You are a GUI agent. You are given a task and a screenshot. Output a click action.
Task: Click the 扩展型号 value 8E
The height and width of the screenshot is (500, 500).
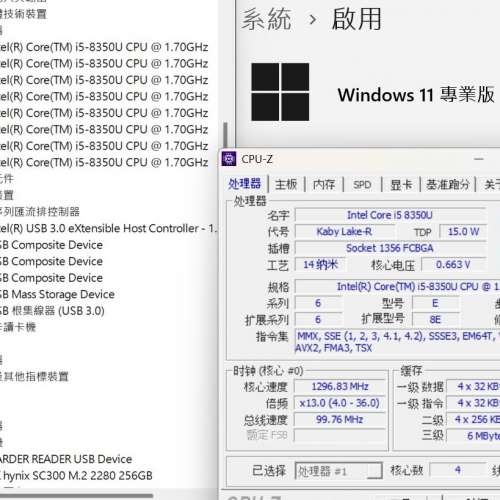tap(435, 319)
